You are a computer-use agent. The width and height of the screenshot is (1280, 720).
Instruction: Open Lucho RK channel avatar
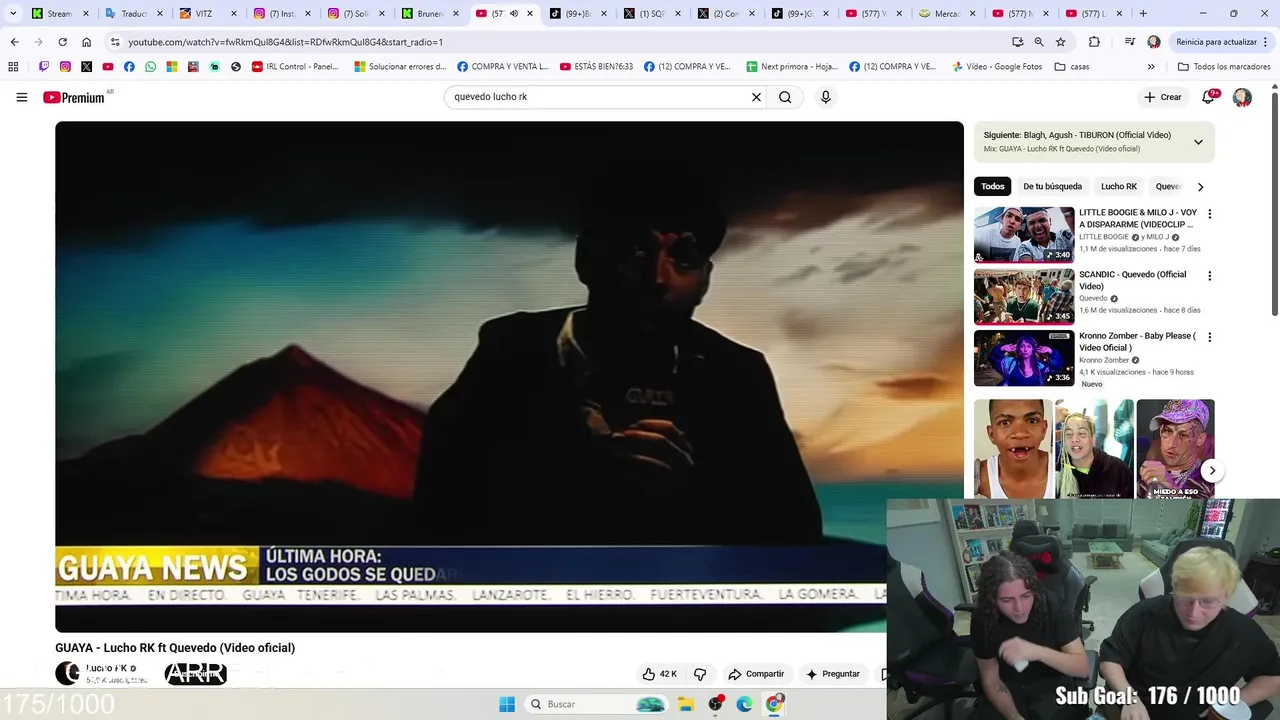[x=68, y=673]
